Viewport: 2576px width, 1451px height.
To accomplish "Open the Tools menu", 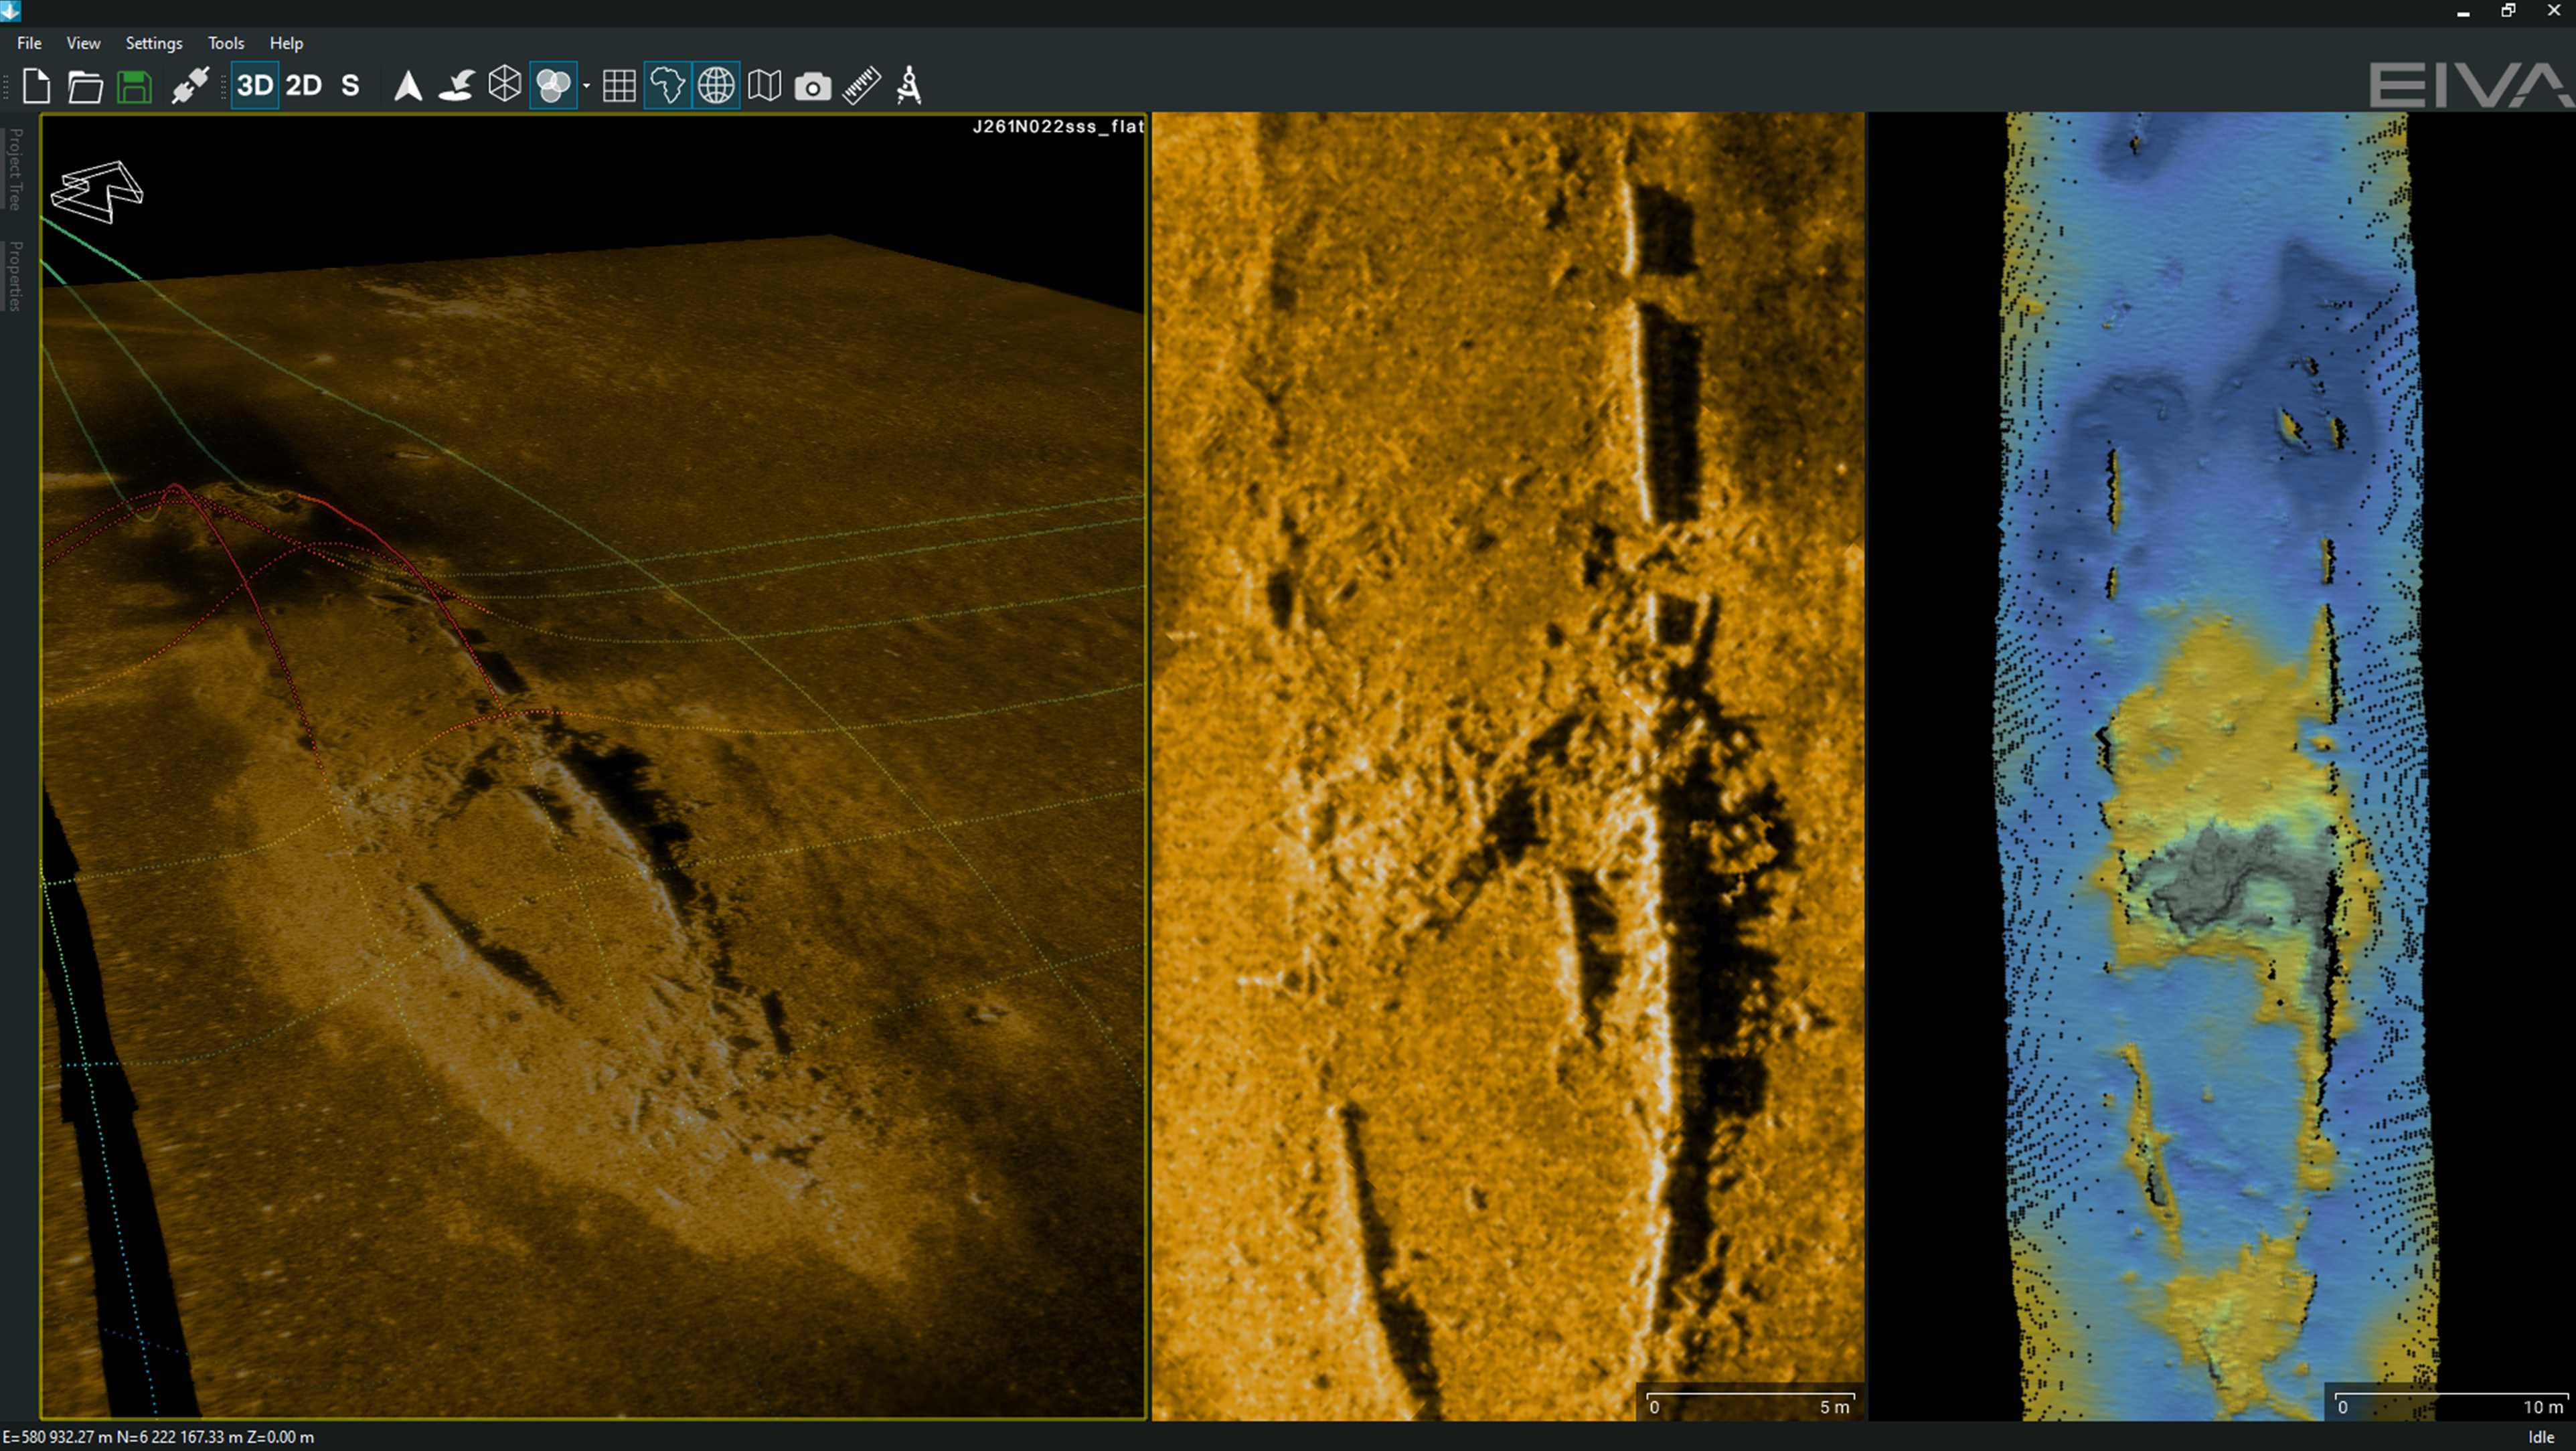I will click(x=225, y=43).
